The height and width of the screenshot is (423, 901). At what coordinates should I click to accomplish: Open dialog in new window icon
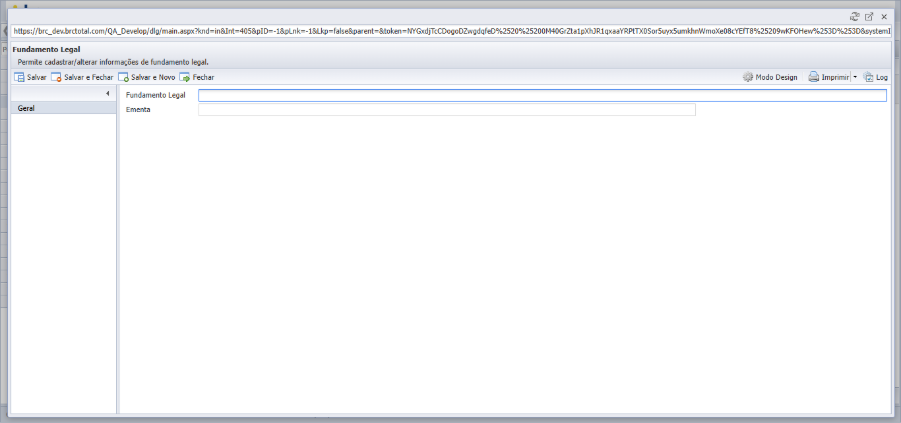point(869,17)
